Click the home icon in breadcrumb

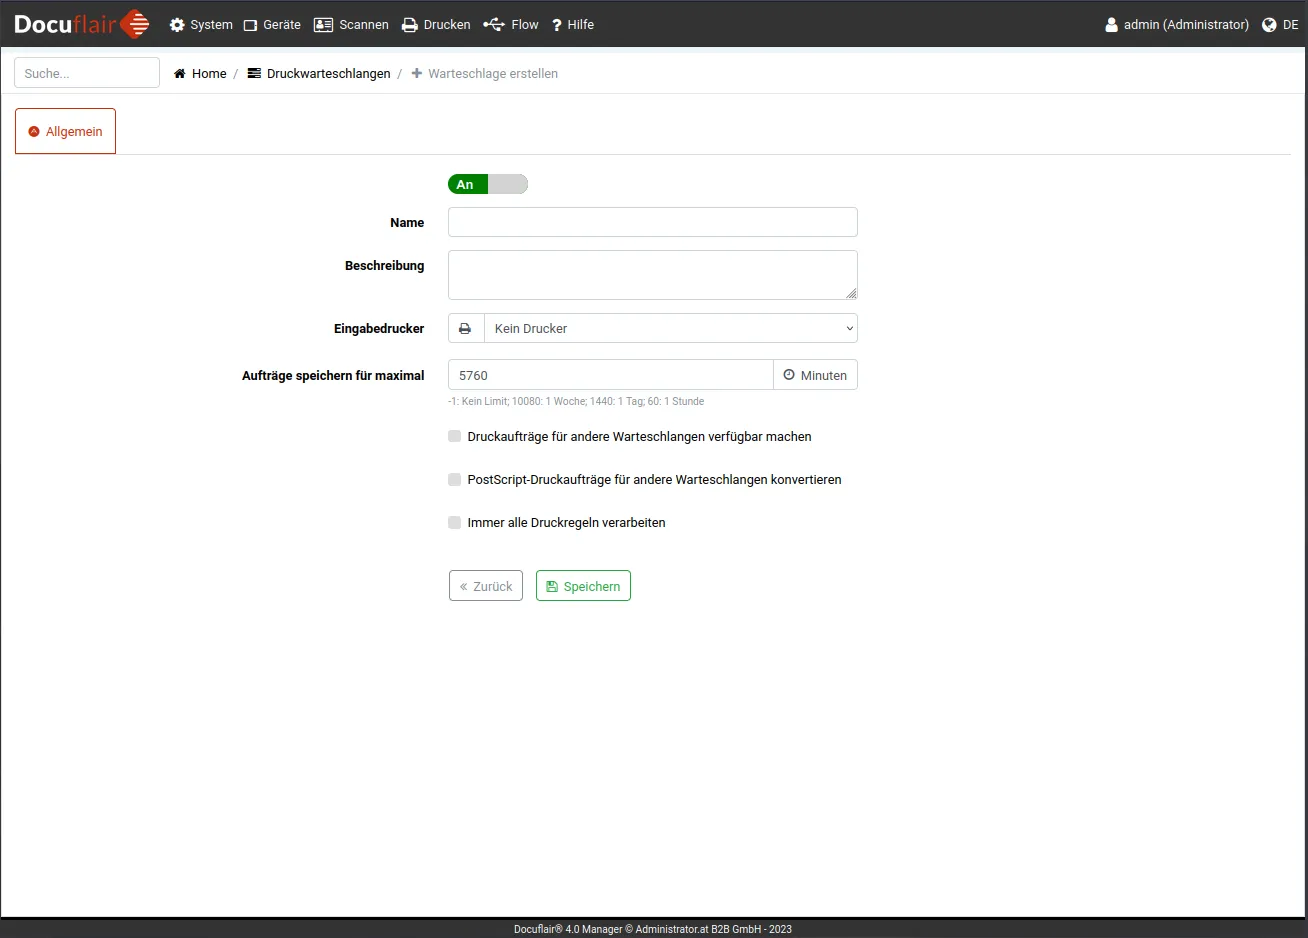[180, 74]
